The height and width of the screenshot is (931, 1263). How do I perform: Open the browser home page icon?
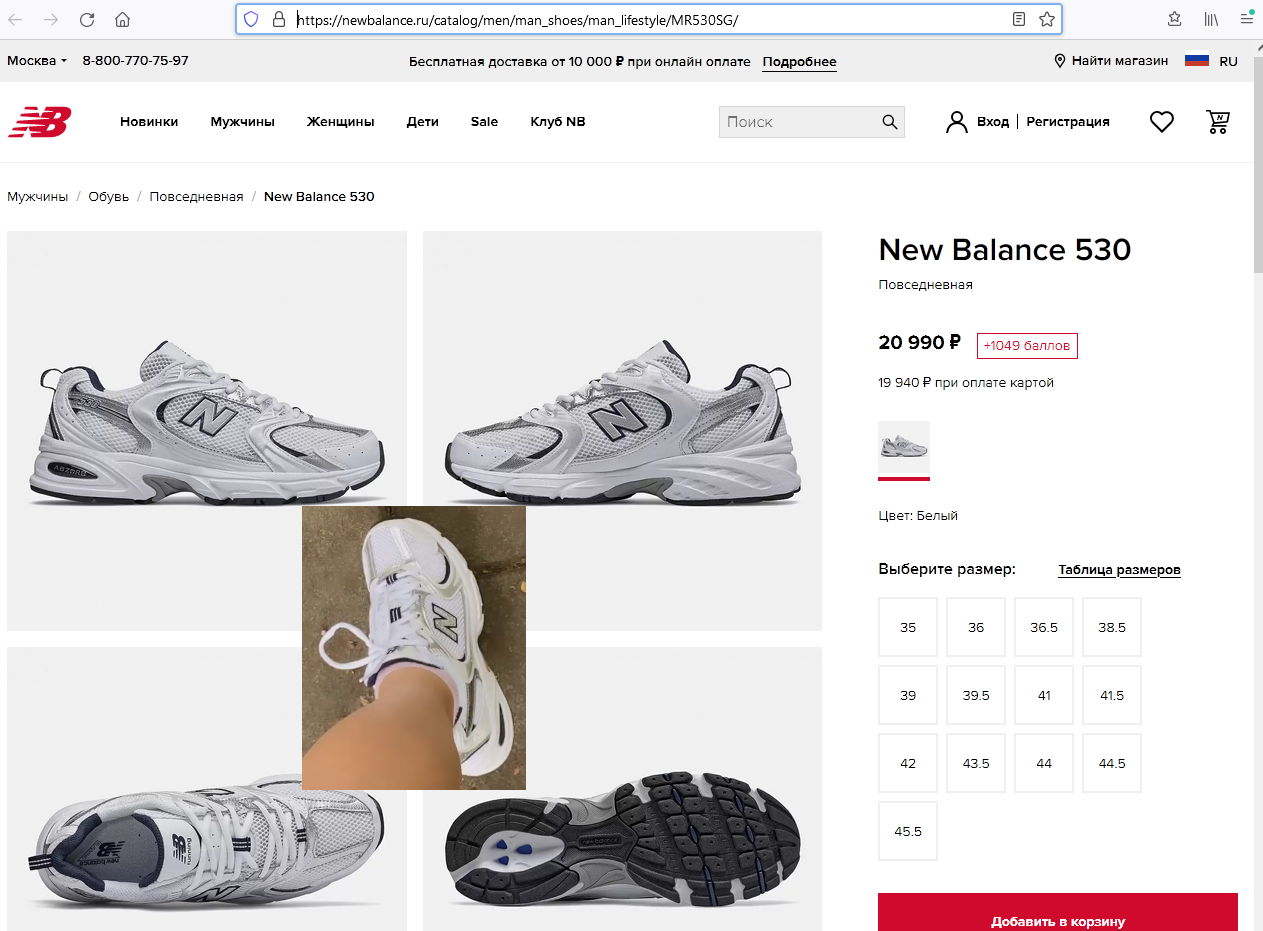[x=122, y=19]
